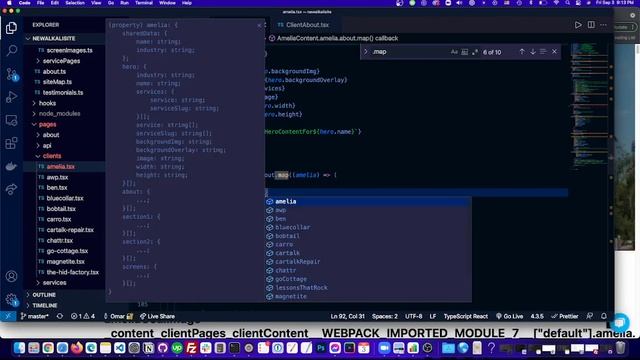Start Go Live server
The height and width of the screenshot is (360, 640).
click(x=509, y=316)
